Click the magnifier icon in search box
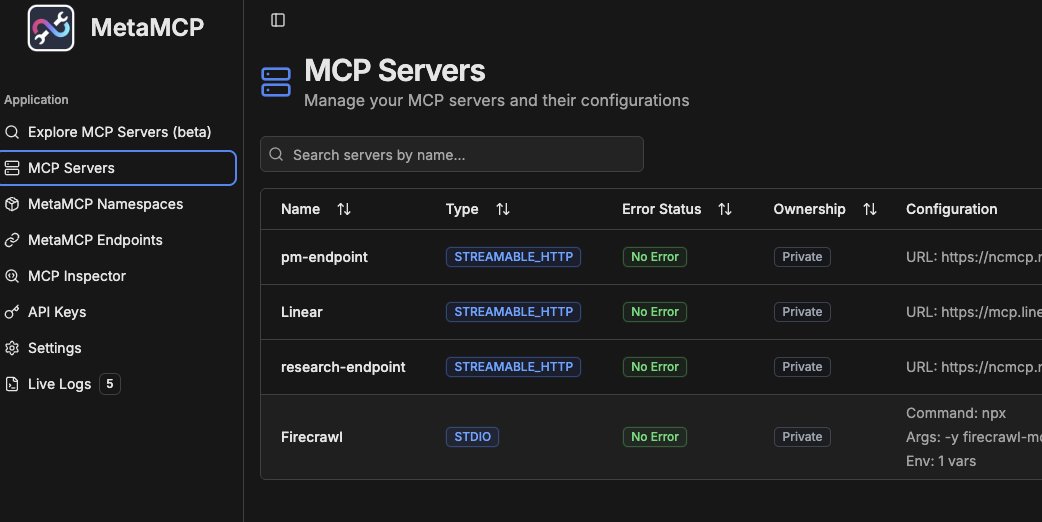1042x522 pixels. click(276, 154)
